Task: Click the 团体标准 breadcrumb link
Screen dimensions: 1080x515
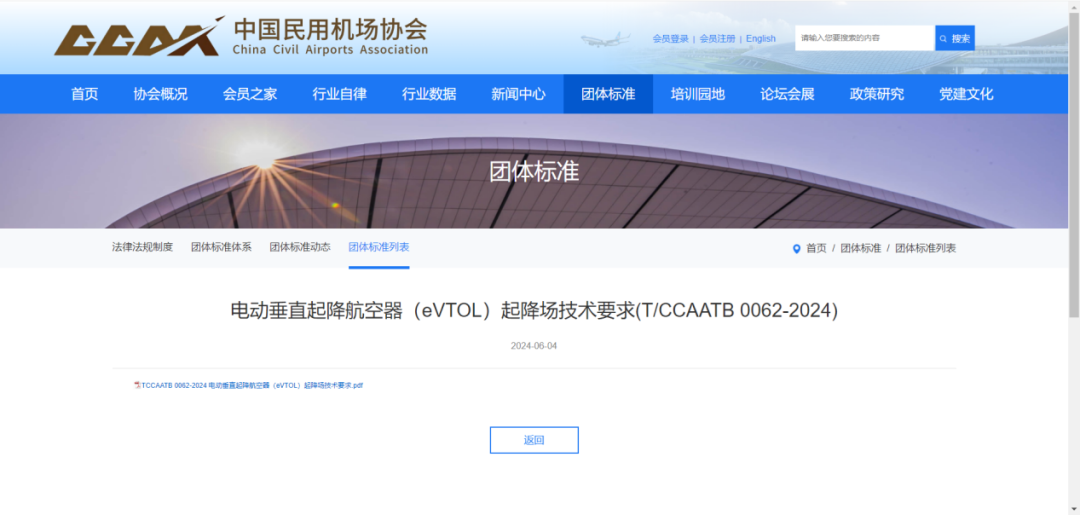Action: [x=860, y=248]
